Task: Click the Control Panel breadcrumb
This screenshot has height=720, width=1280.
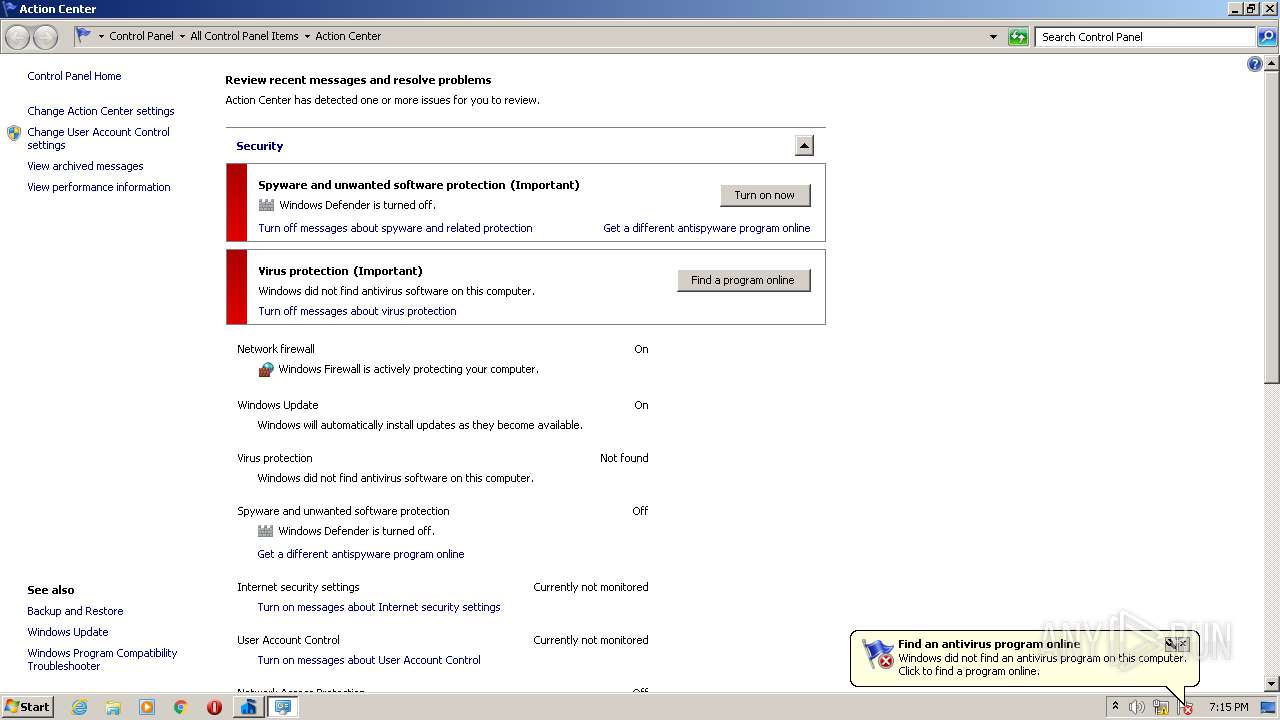Action: pyautogui.click(x=141, y=36)
